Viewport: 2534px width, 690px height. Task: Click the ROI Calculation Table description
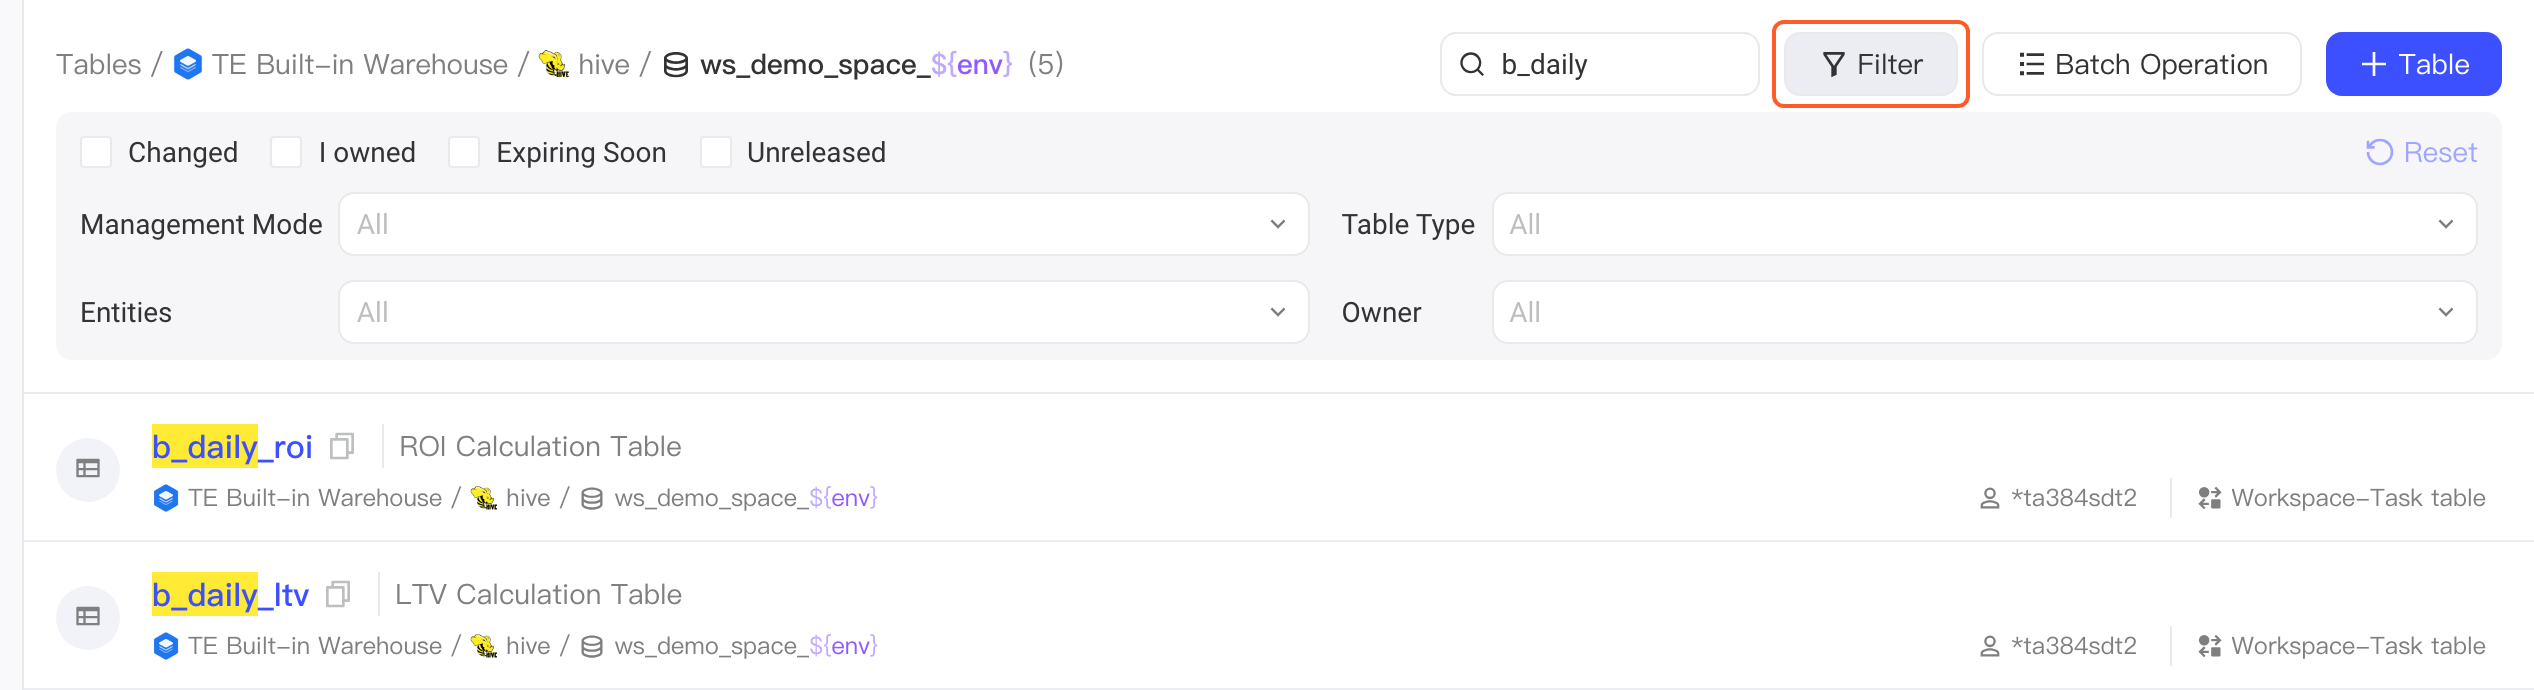(x=540, y=446)
